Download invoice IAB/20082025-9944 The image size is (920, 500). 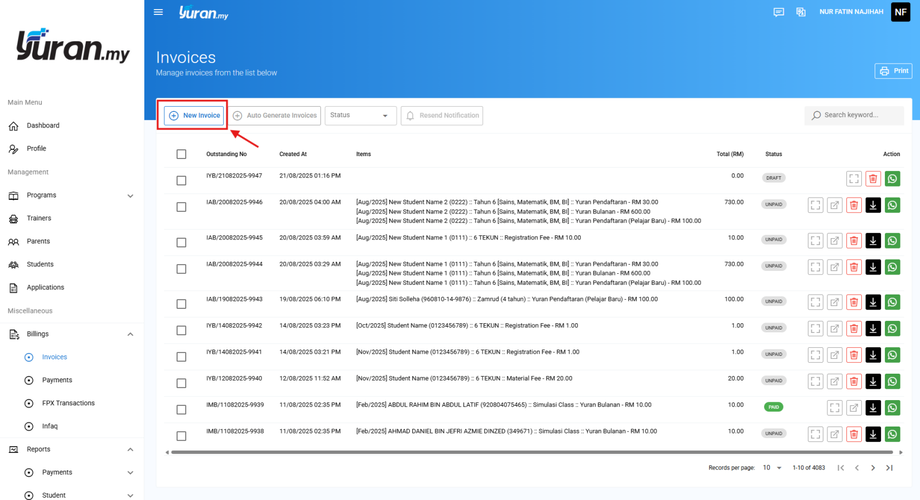pyautogui.click(x=873, y=267)
